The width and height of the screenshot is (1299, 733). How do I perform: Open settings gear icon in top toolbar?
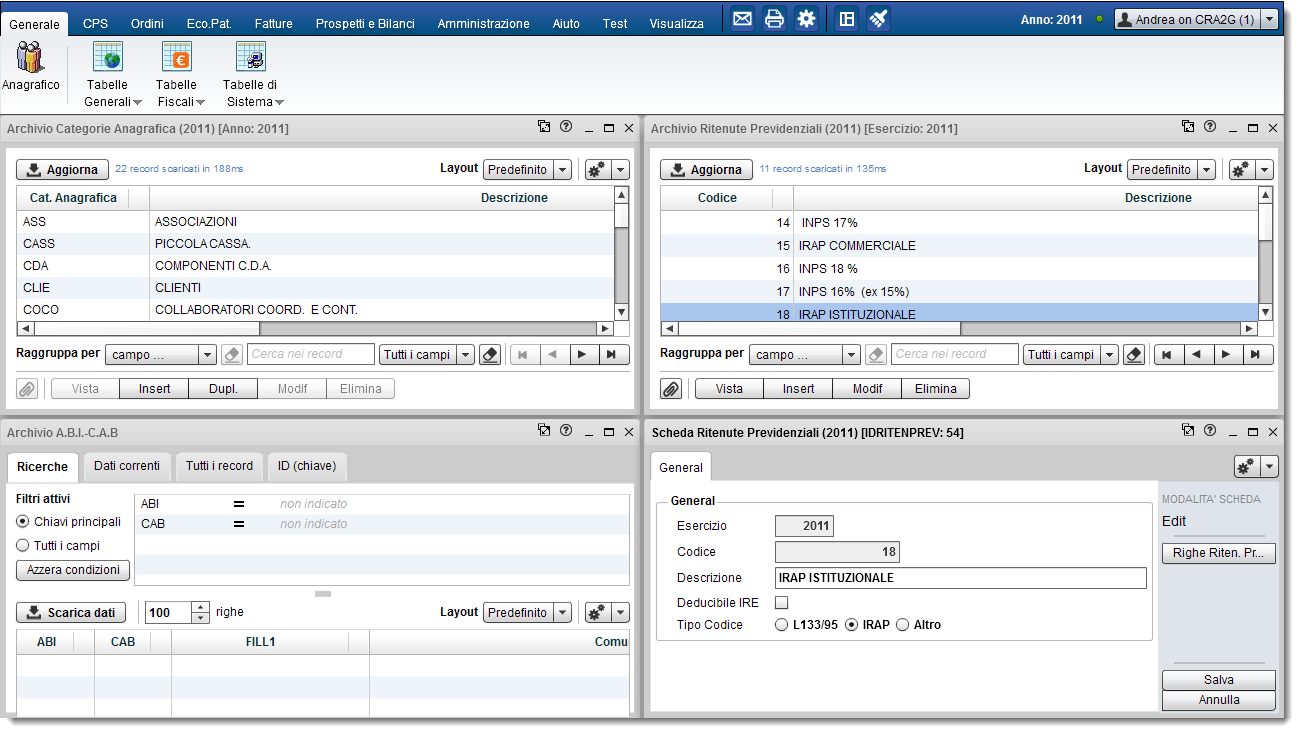pos(806,19)
